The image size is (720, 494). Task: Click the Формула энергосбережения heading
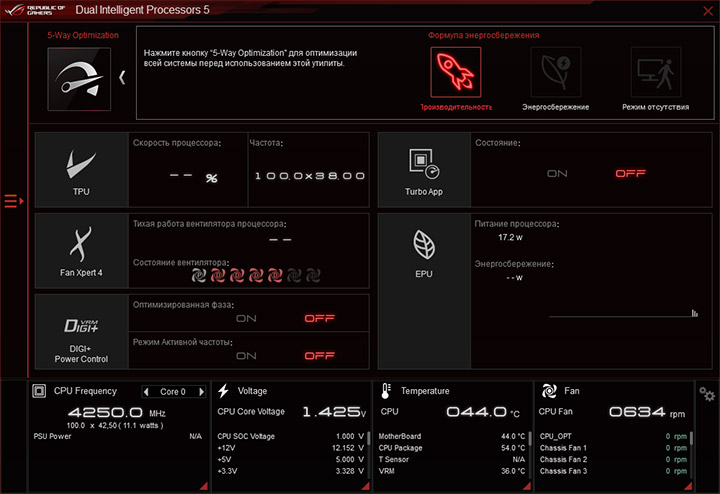(484, 35)
